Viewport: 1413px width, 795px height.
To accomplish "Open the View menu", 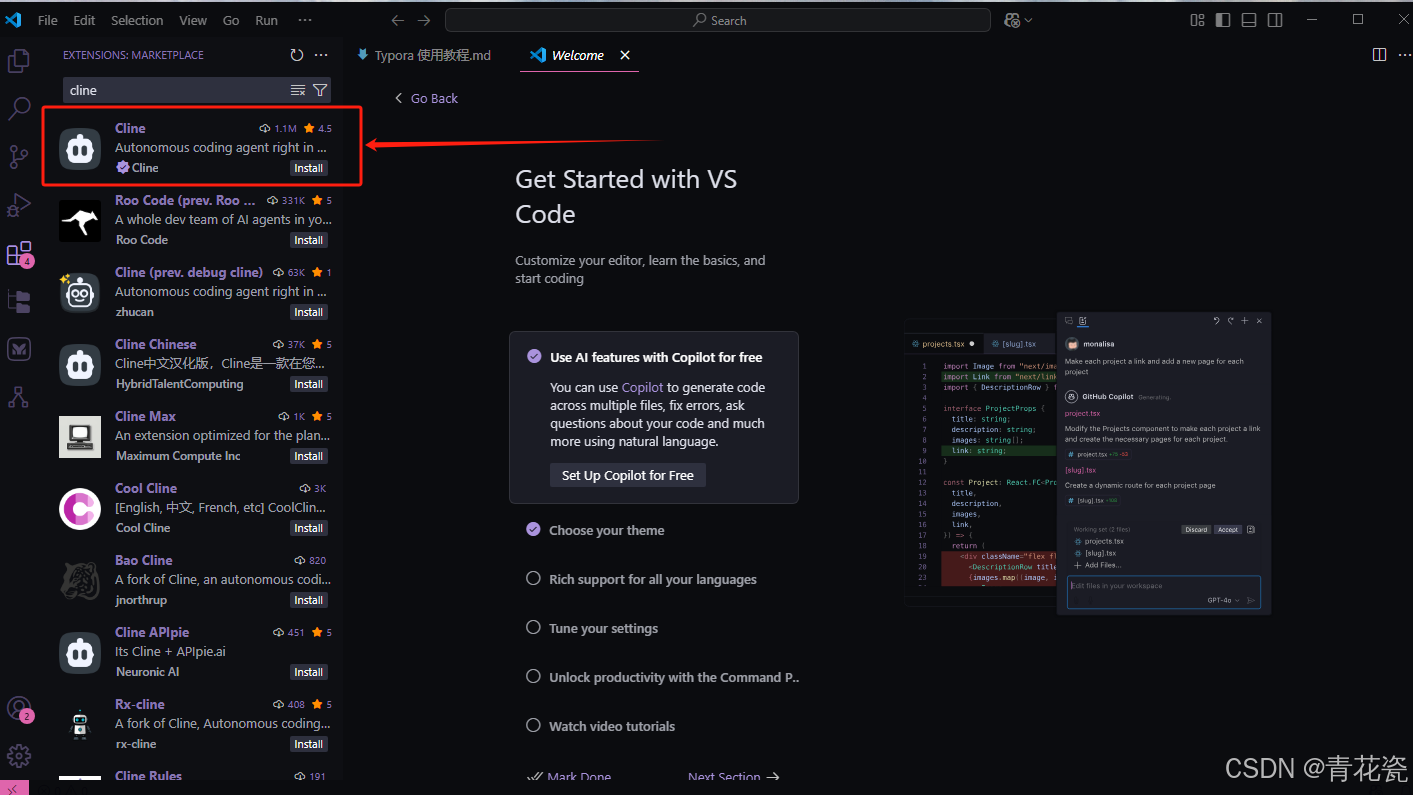I will (x=193, y=20).
